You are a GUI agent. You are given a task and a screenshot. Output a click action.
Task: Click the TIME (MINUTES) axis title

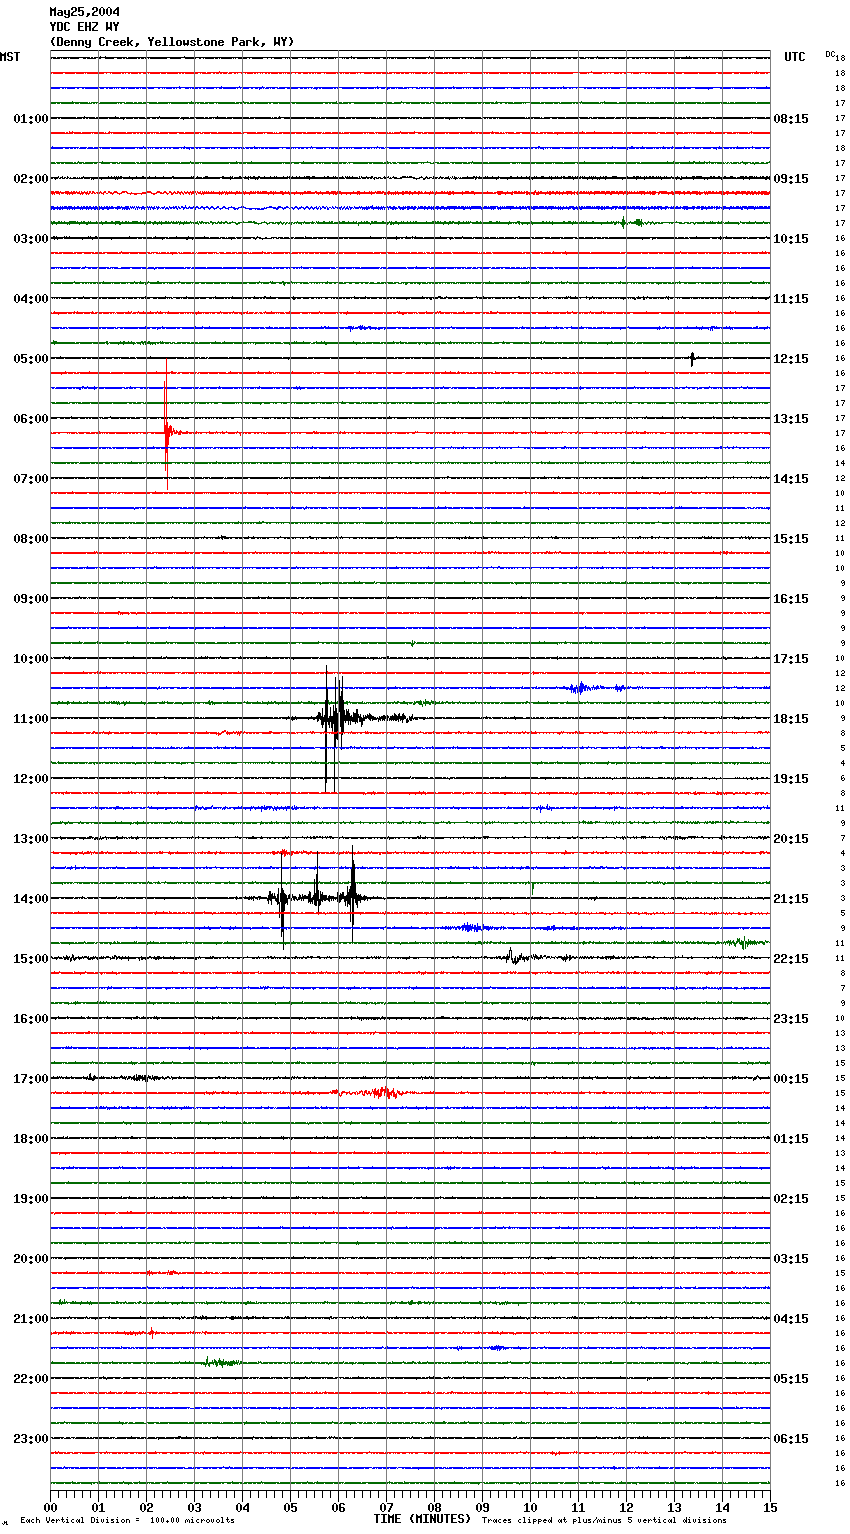(x=422, y=1519)
